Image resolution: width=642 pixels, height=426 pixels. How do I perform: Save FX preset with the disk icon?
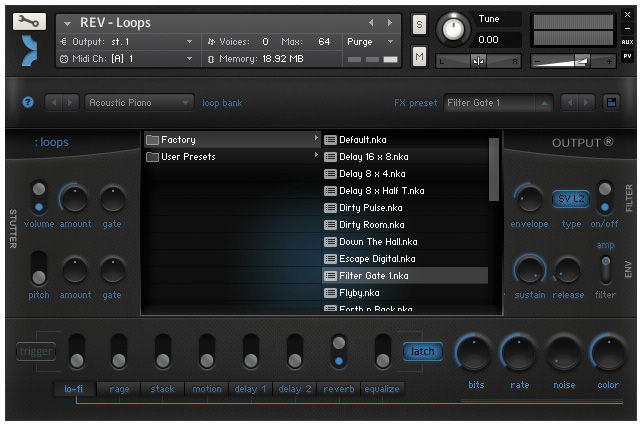611,102
